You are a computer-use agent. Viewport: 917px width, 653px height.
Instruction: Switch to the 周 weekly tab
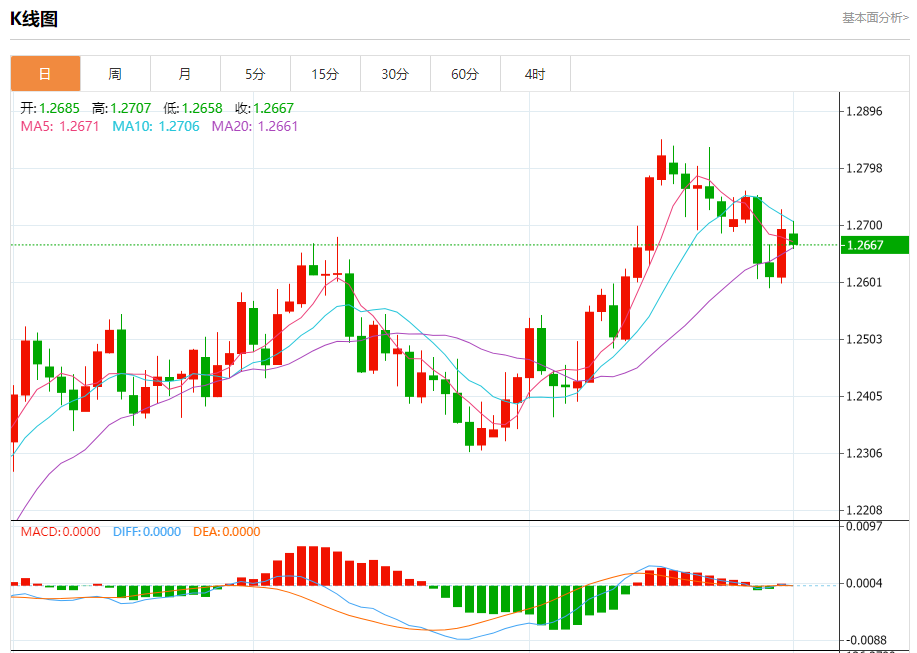tap(115, 74)
